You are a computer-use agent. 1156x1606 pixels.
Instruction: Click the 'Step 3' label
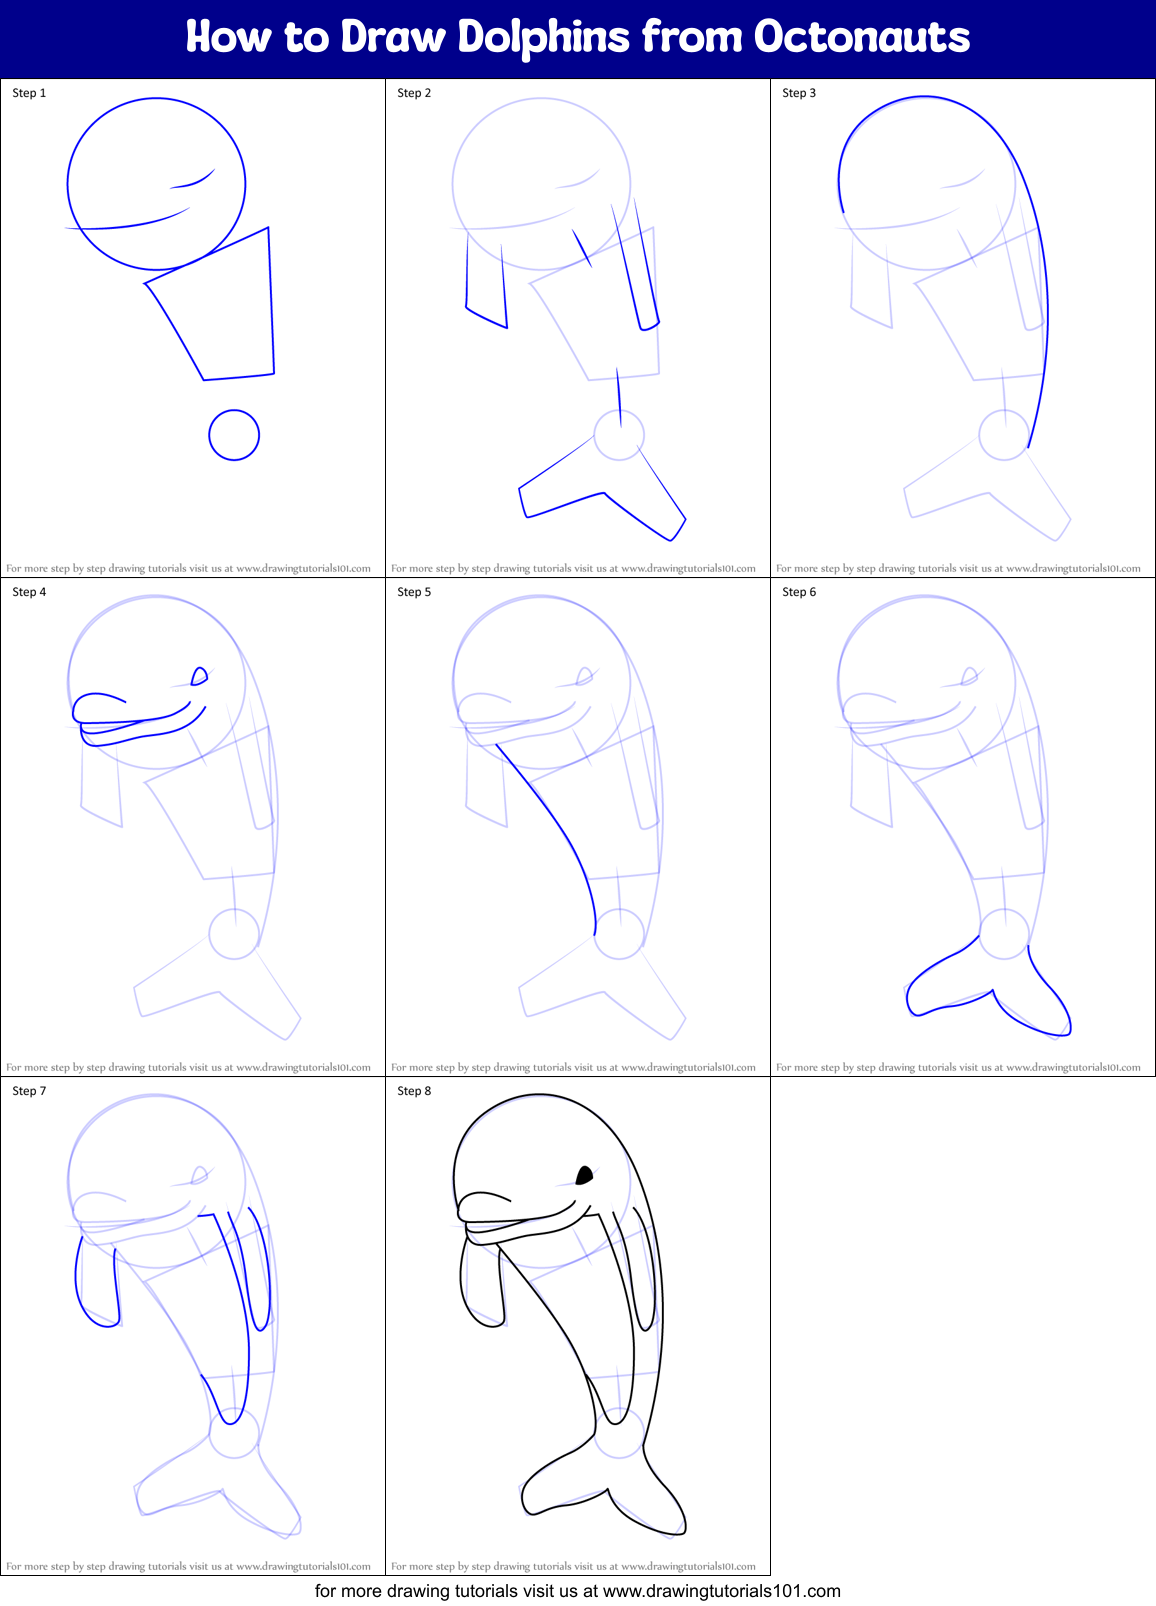tap(799, 93)
